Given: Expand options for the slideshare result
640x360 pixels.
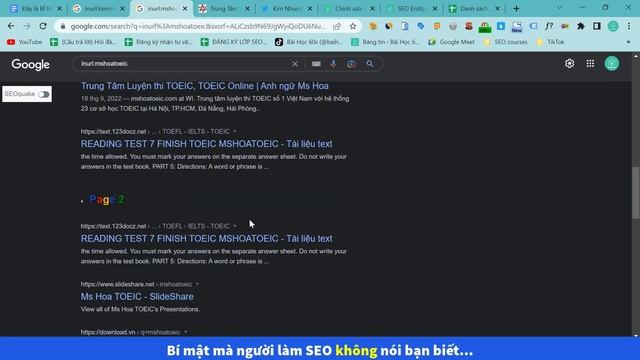Looking at the screenshot, I should (197, 284).
